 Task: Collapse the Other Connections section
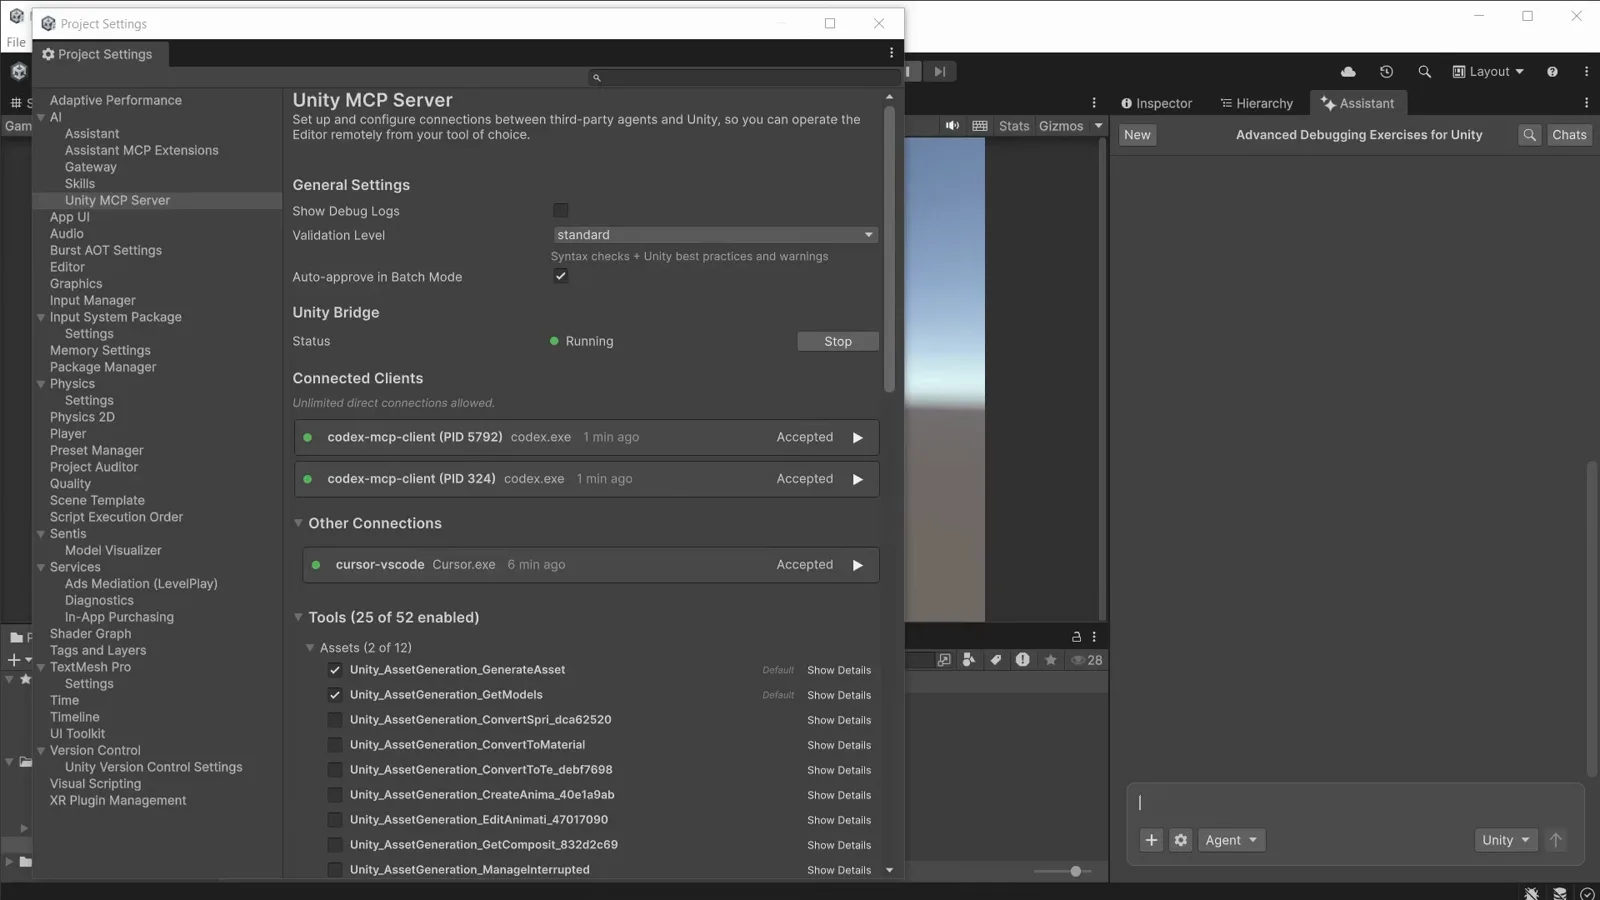(x=298, y=523)
